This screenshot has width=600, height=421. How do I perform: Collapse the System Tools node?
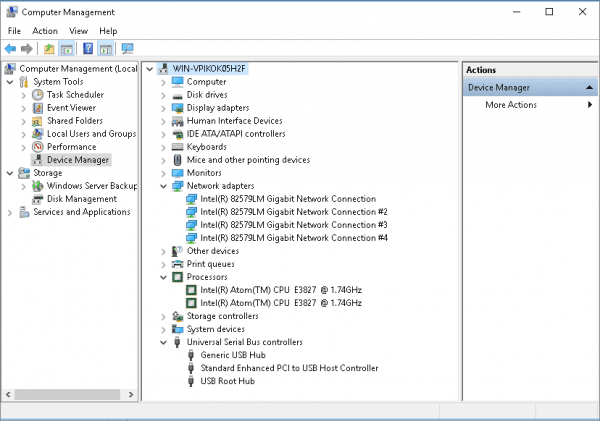pos(10,82)
